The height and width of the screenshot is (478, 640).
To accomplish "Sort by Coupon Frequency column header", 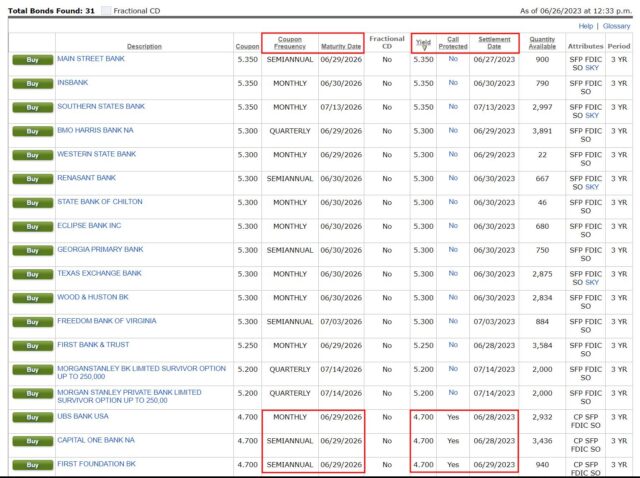I will click(x=290, y=42).
